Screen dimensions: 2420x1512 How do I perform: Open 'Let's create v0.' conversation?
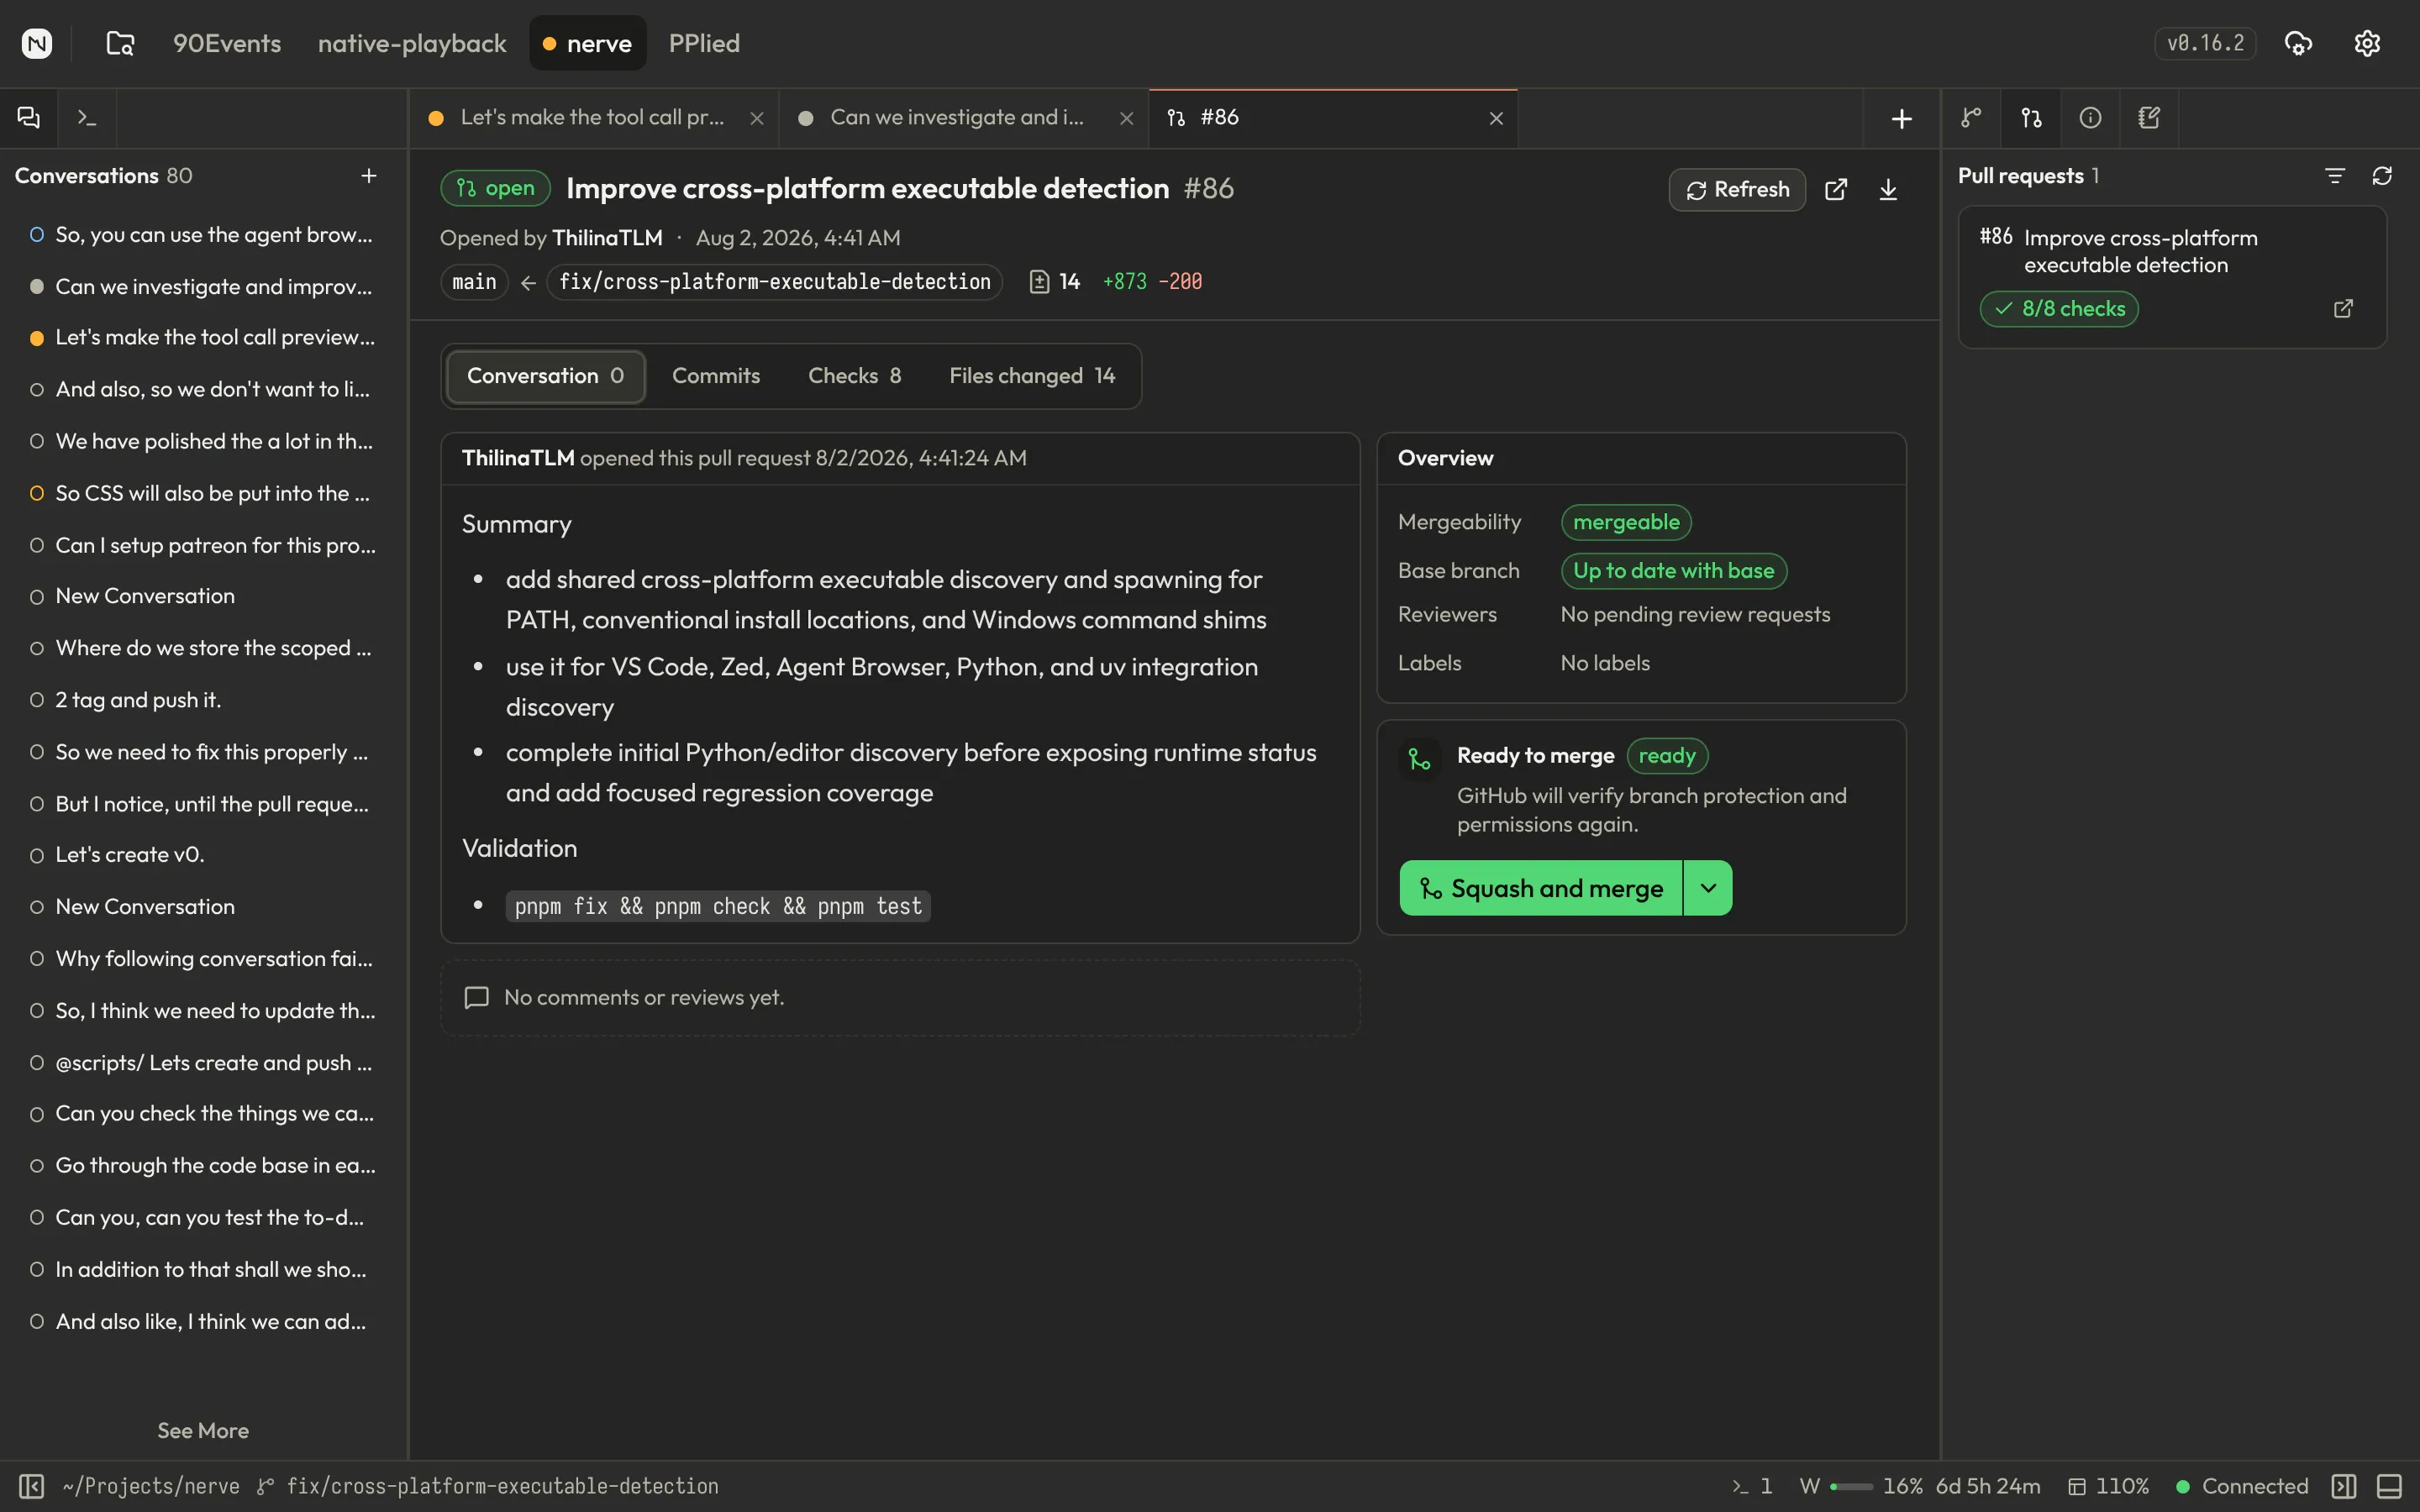pos(203,855)
